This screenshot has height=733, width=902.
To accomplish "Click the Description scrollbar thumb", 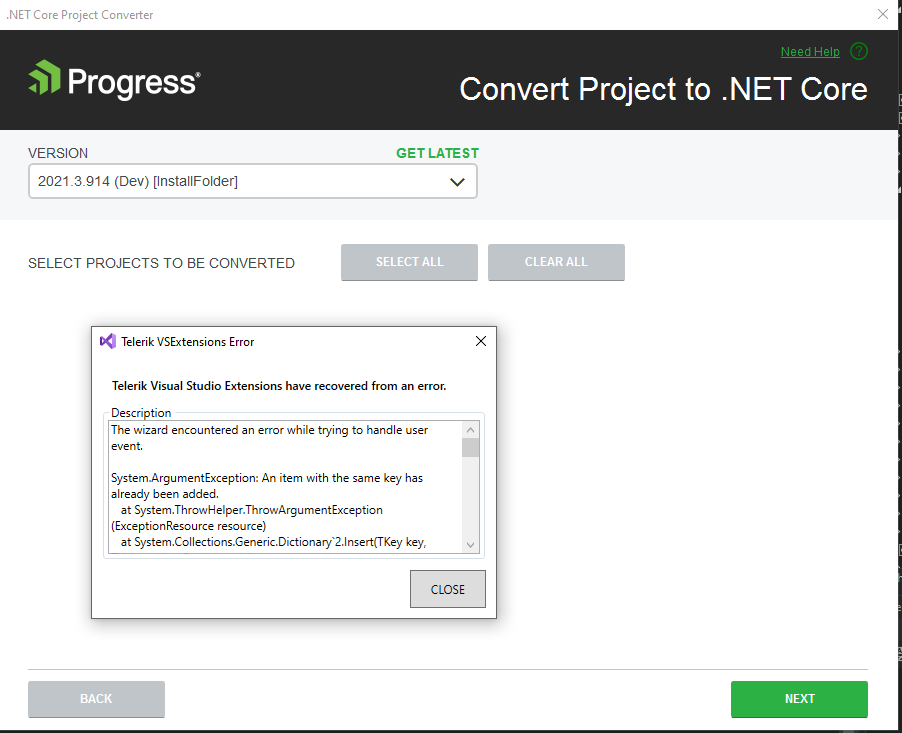I will tap(470, 447).
